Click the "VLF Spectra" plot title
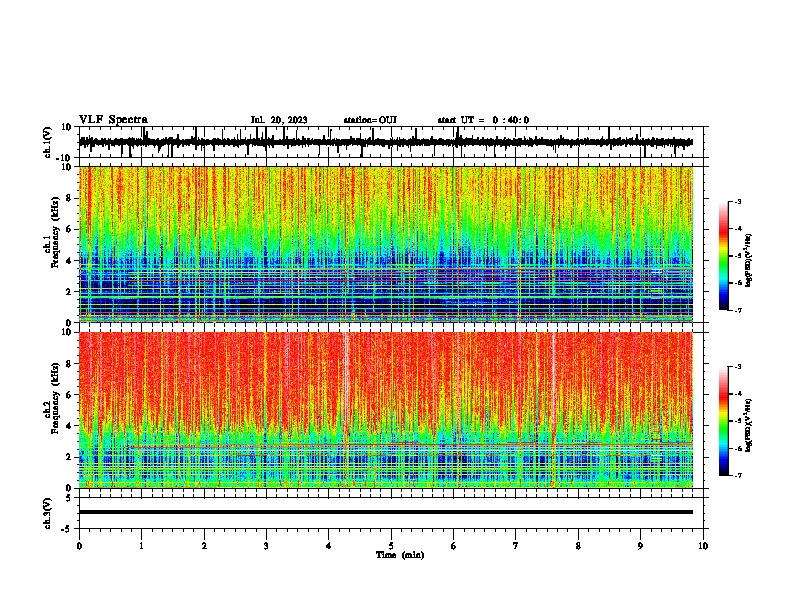The width and height of the screenshot is (792, 612). coord(113,120)
